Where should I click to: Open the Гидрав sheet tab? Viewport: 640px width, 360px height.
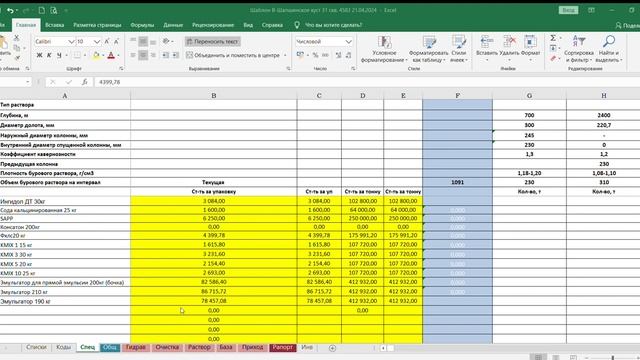(136, 347)
